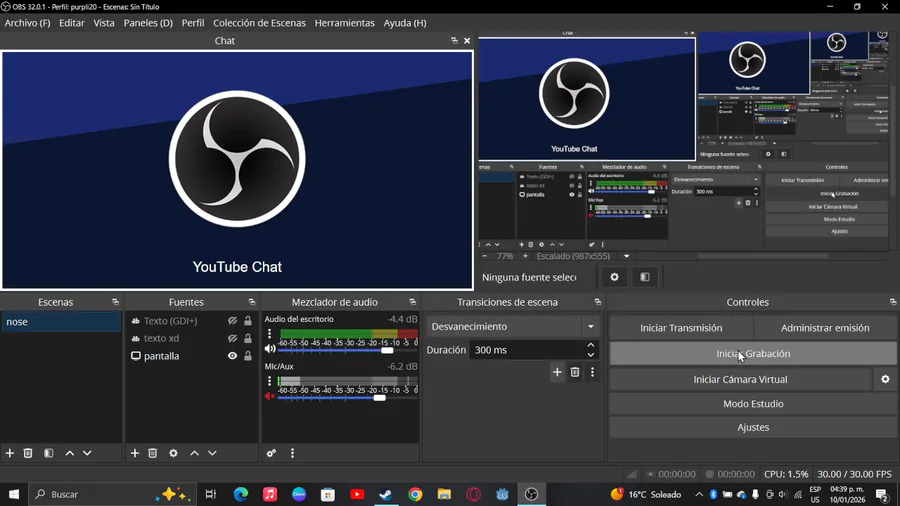Image resolution: width=900 pixels, height=506 pixels.
Task: Increase transition duration with up arrow
Action: [x=591, y=345]
